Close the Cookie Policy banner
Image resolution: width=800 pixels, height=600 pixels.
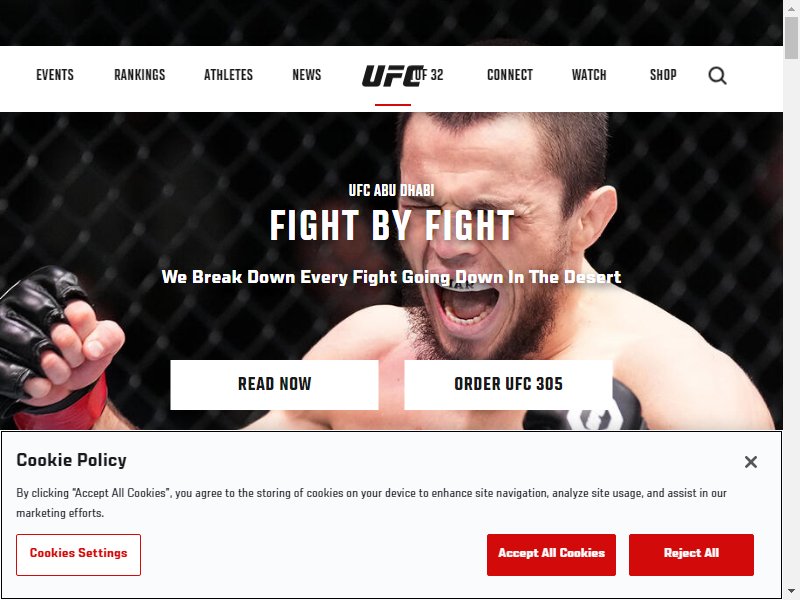[x=751, y=462]
